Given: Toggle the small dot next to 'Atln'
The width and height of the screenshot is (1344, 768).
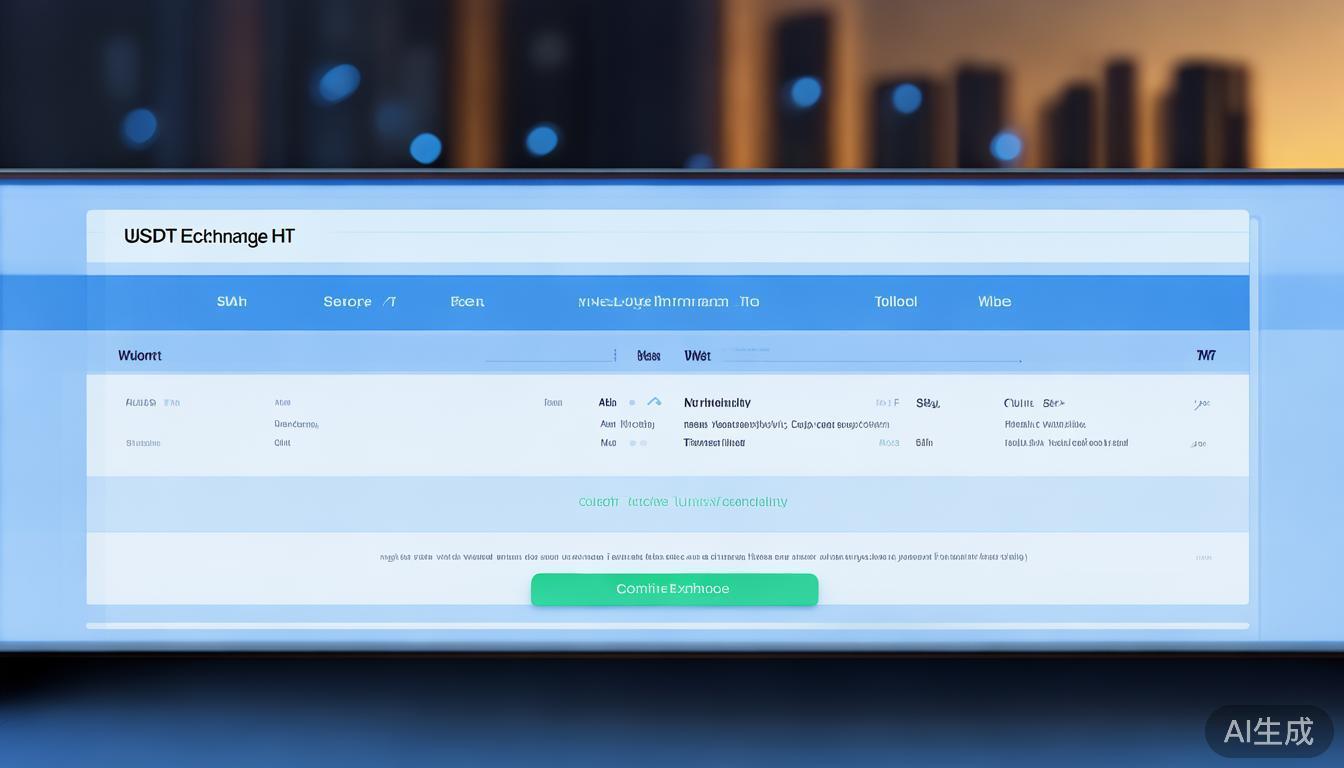Looking at the screenshot, I should [x=632, y=403].
